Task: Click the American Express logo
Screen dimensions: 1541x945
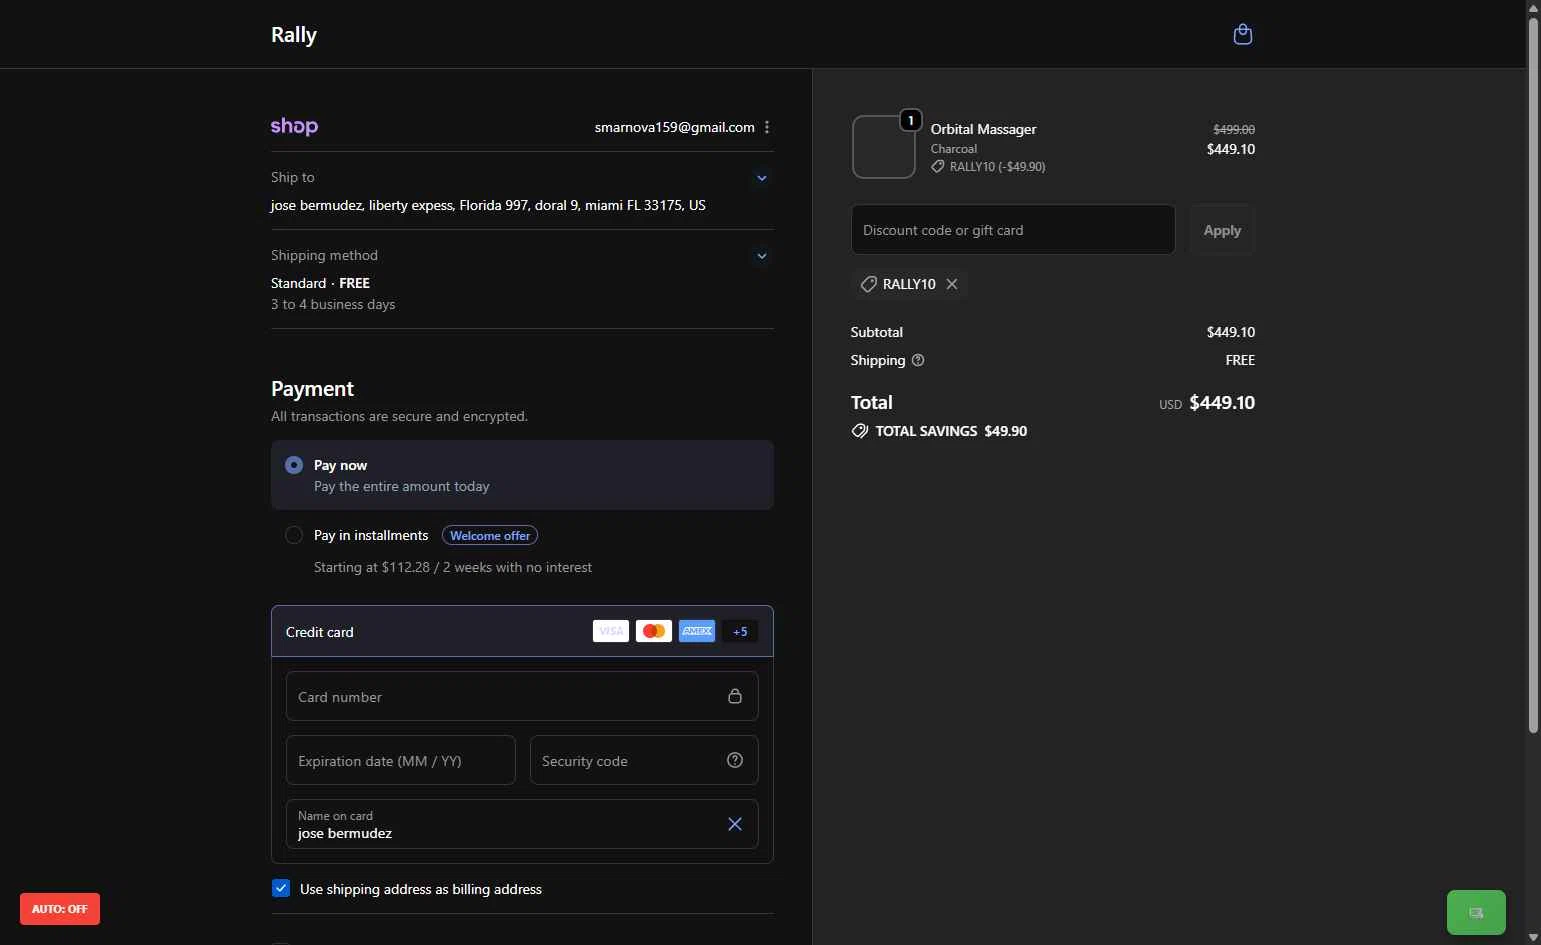Action: (x=697, y=631)
